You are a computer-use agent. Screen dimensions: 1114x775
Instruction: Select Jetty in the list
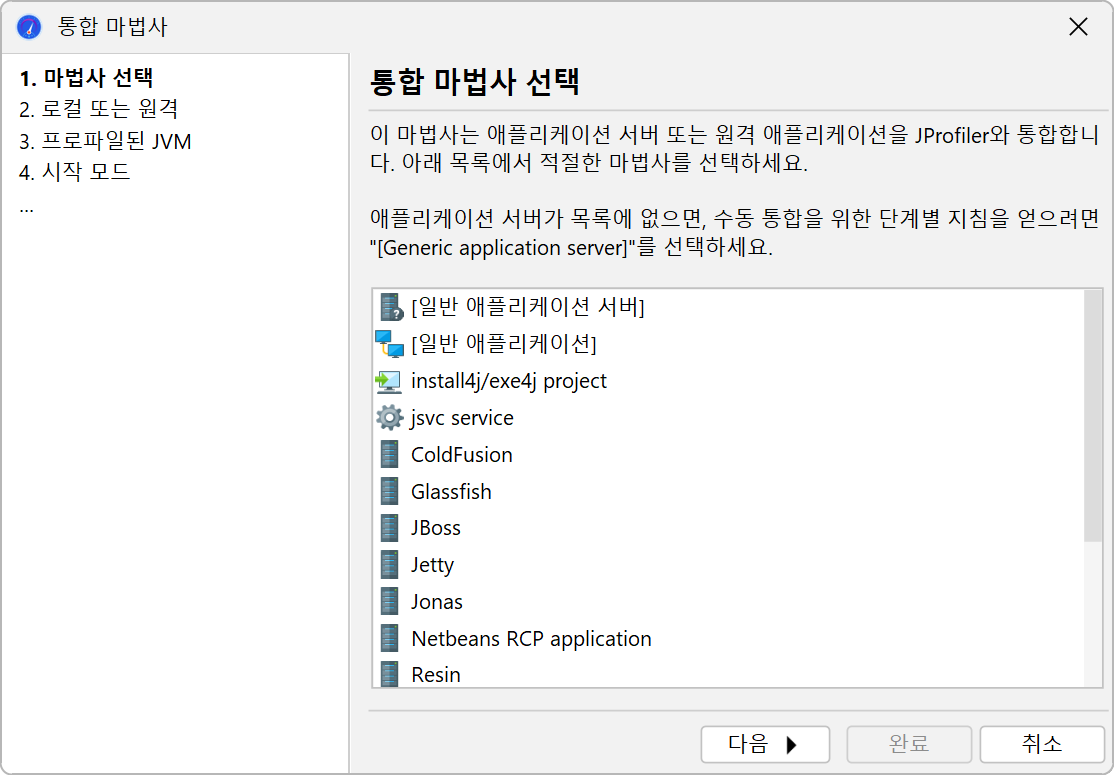[x=728, y=565]
